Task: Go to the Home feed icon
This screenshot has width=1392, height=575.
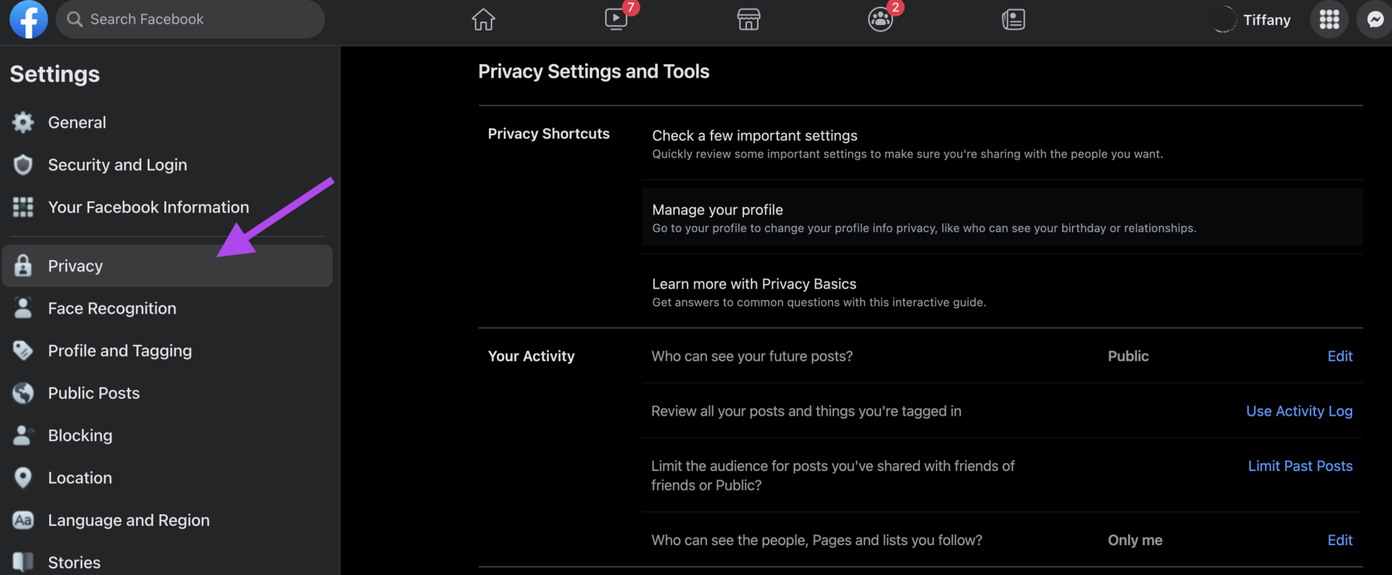Action: (483, 19)
